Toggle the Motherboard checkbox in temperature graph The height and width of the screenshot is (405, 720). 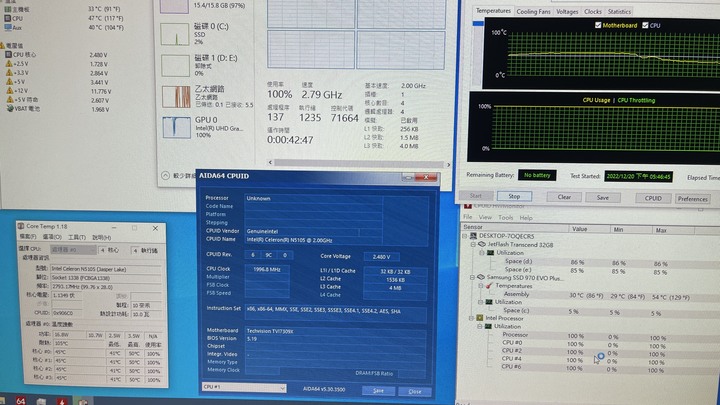(x=598, y=25)
